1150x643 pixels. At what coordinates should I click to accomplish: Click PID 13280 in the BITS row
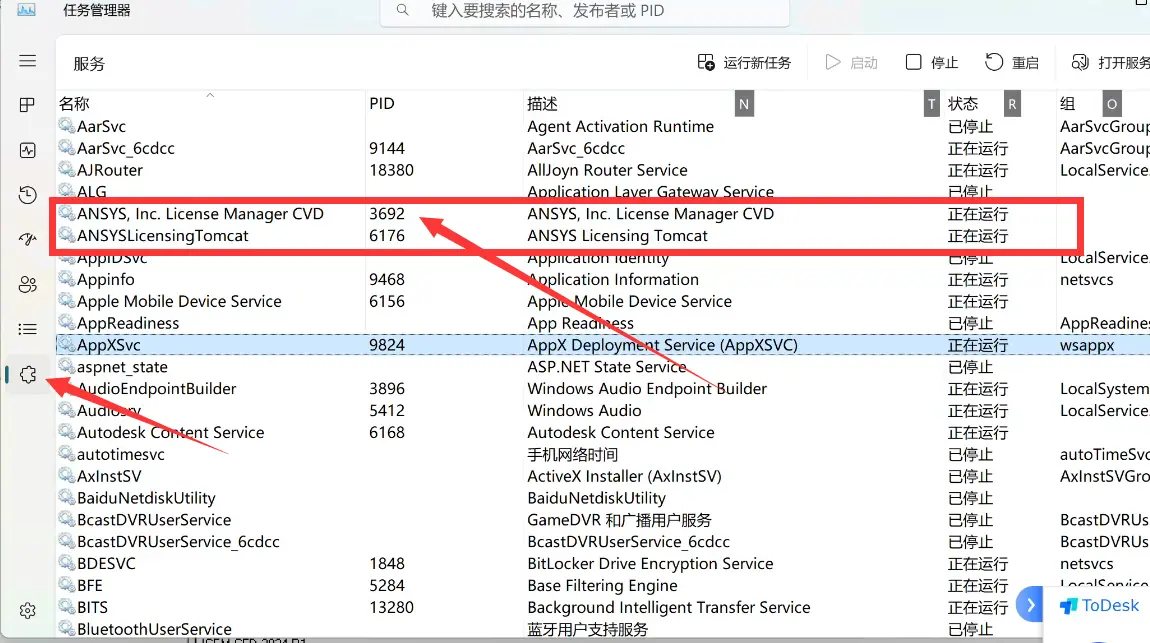click(391, 607)
